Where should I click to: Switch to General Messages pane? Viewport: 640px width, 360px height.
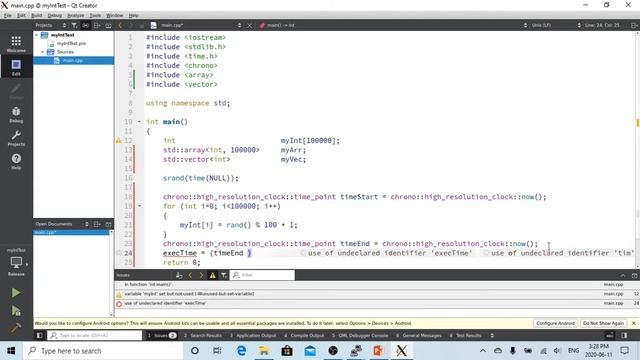coord(419,336)
